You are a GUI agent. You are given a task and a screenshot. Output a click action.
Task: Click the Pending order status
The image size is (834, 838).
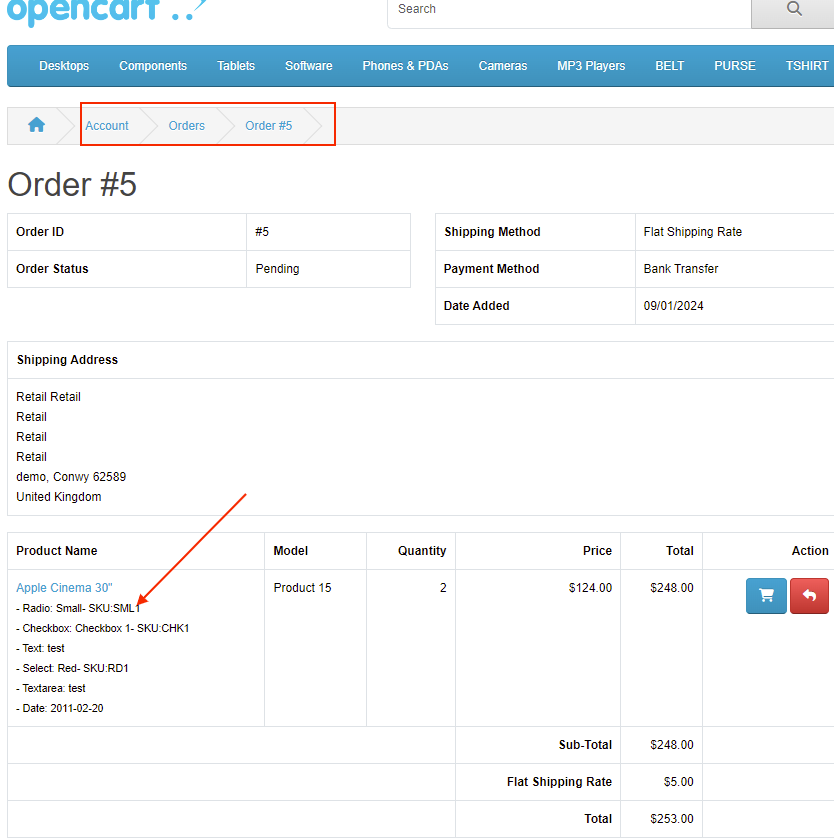(x=277, y=269)
